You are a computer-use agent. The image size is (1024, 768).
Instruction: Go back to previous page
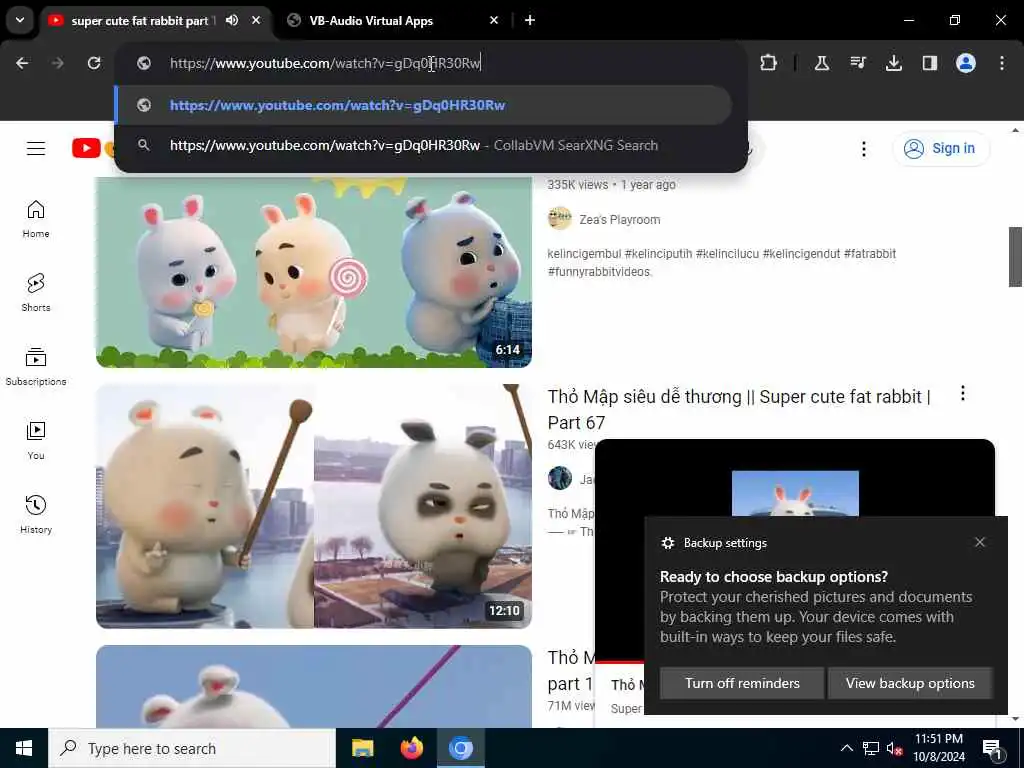pyautogui.click(x=22, y=63)
